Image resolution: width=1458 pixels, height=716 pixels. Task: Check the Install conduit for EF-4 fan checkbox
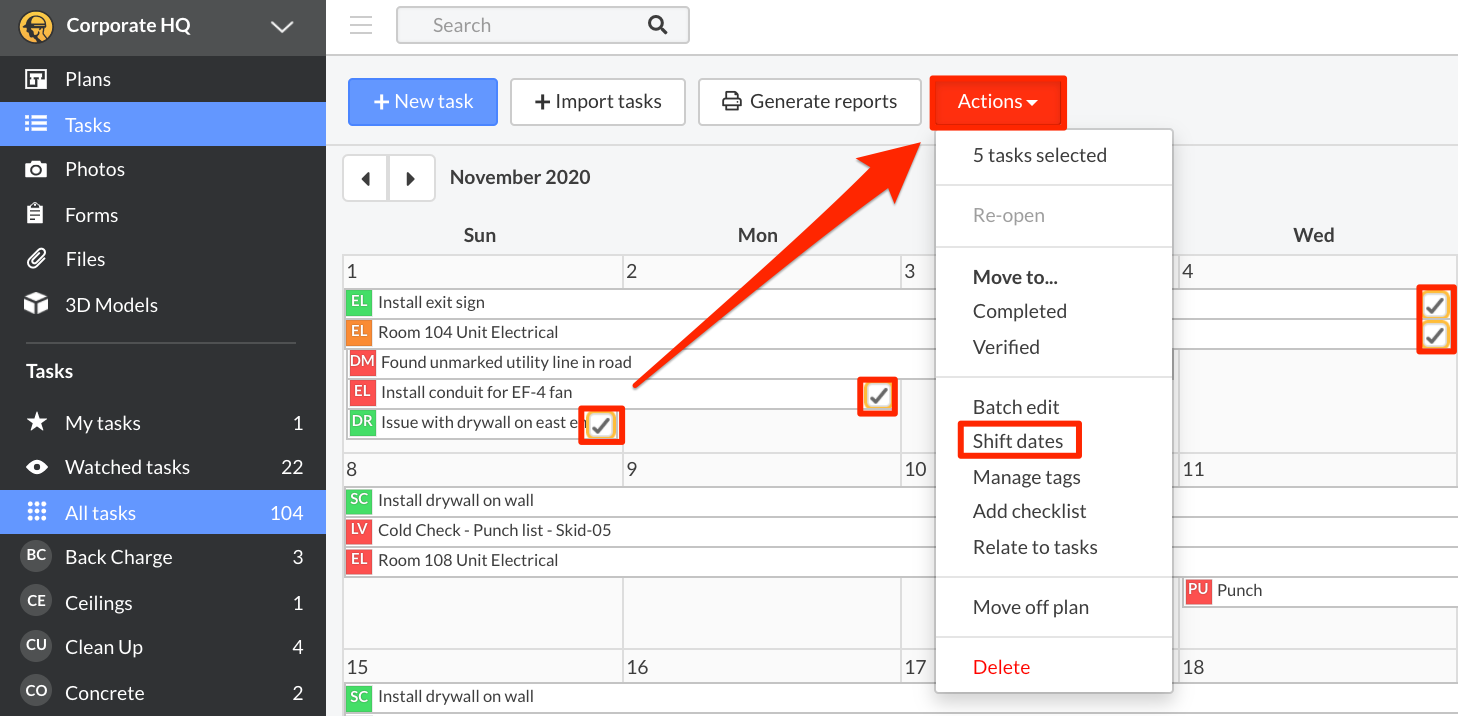[x=877, y=396]
